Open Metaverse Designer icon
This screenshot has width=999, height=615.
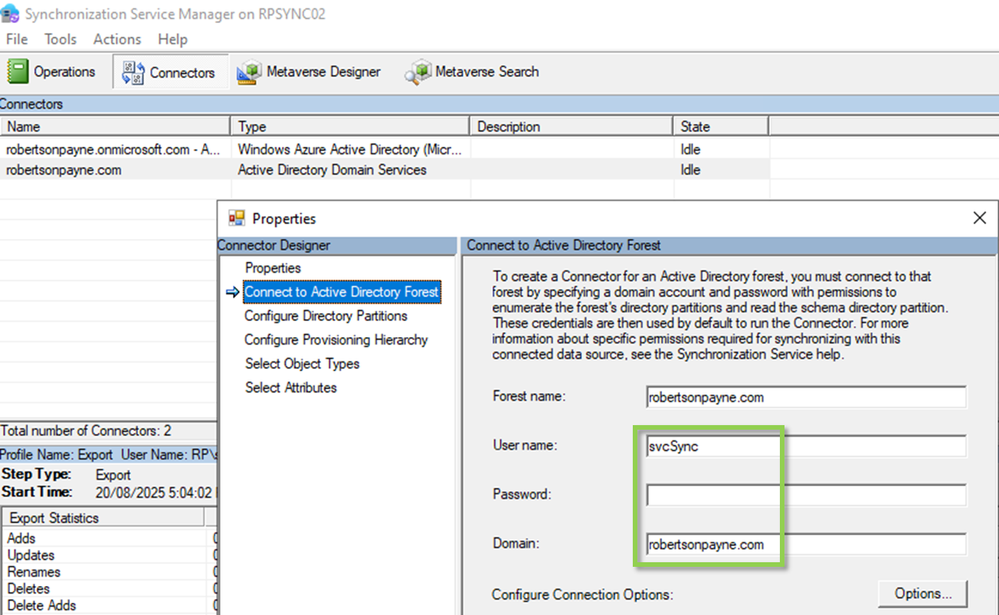(x=249, y=72)
